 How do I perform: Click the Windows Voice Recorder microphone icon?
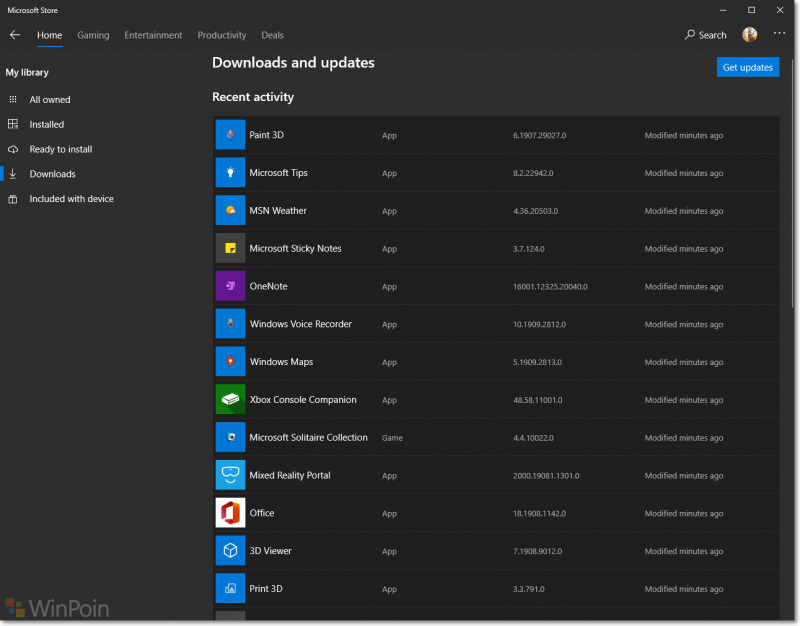pyautogui.click(x=230, y=323)
